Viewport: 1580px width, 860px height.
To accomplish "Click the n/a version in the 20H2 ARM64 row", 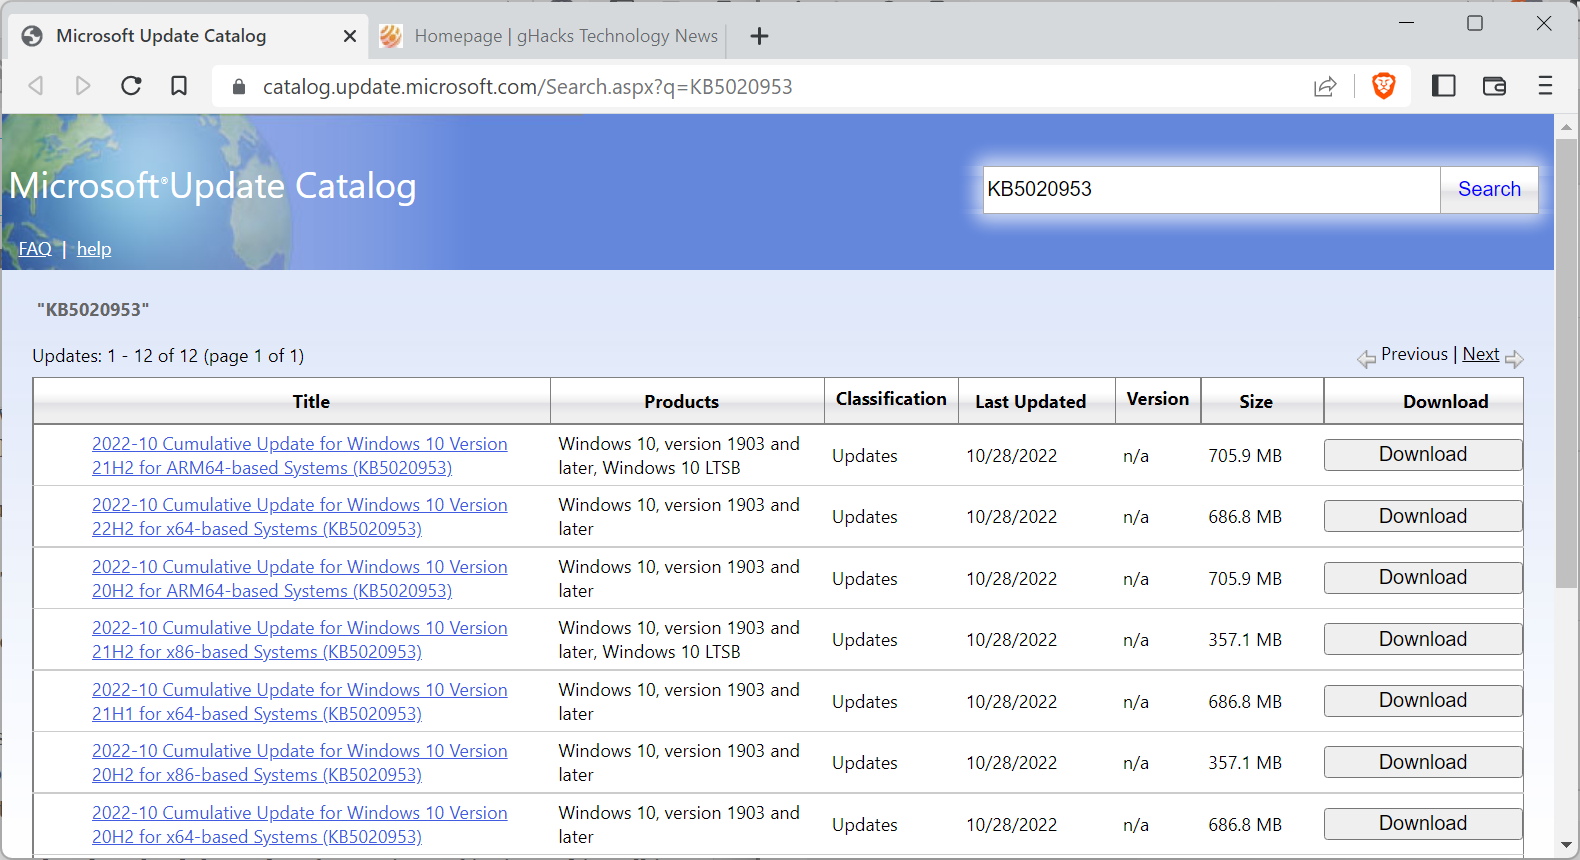I will pos(1136,579).
